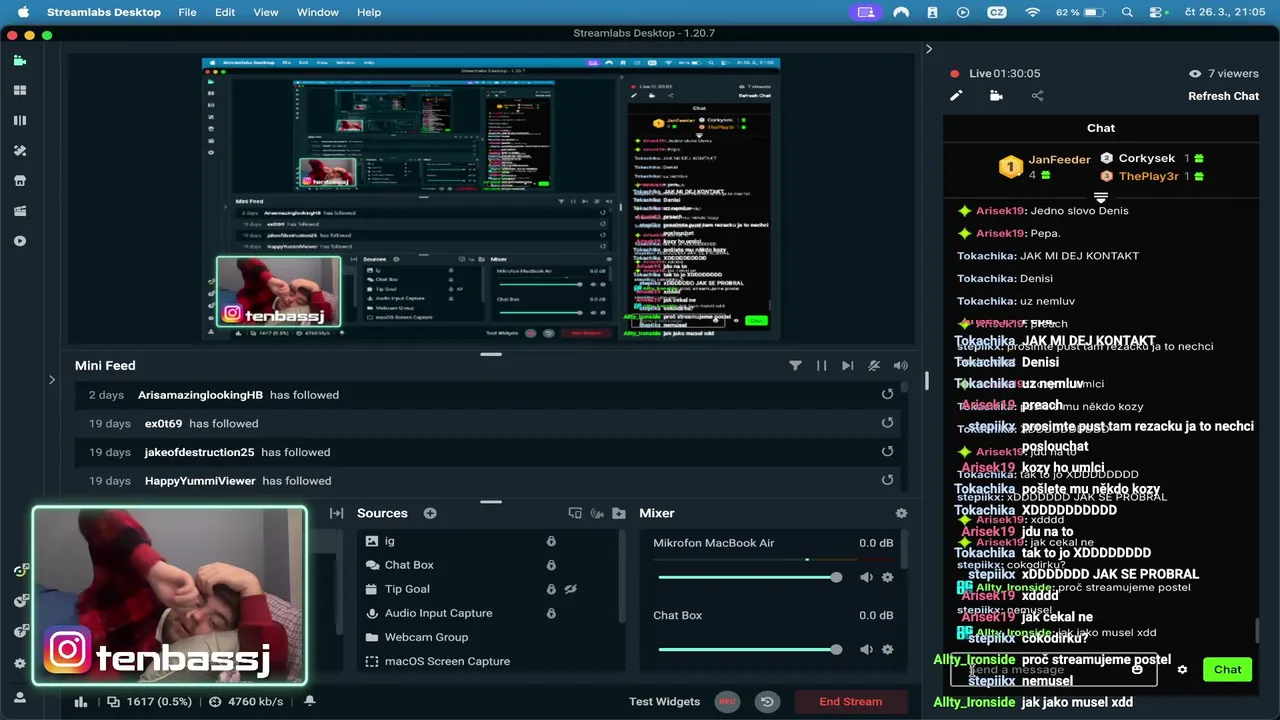The image size is (1280, 720).
Task: Open the stream camera icon in chat panel
Action: pyautogui.click(x=996, y=96)
